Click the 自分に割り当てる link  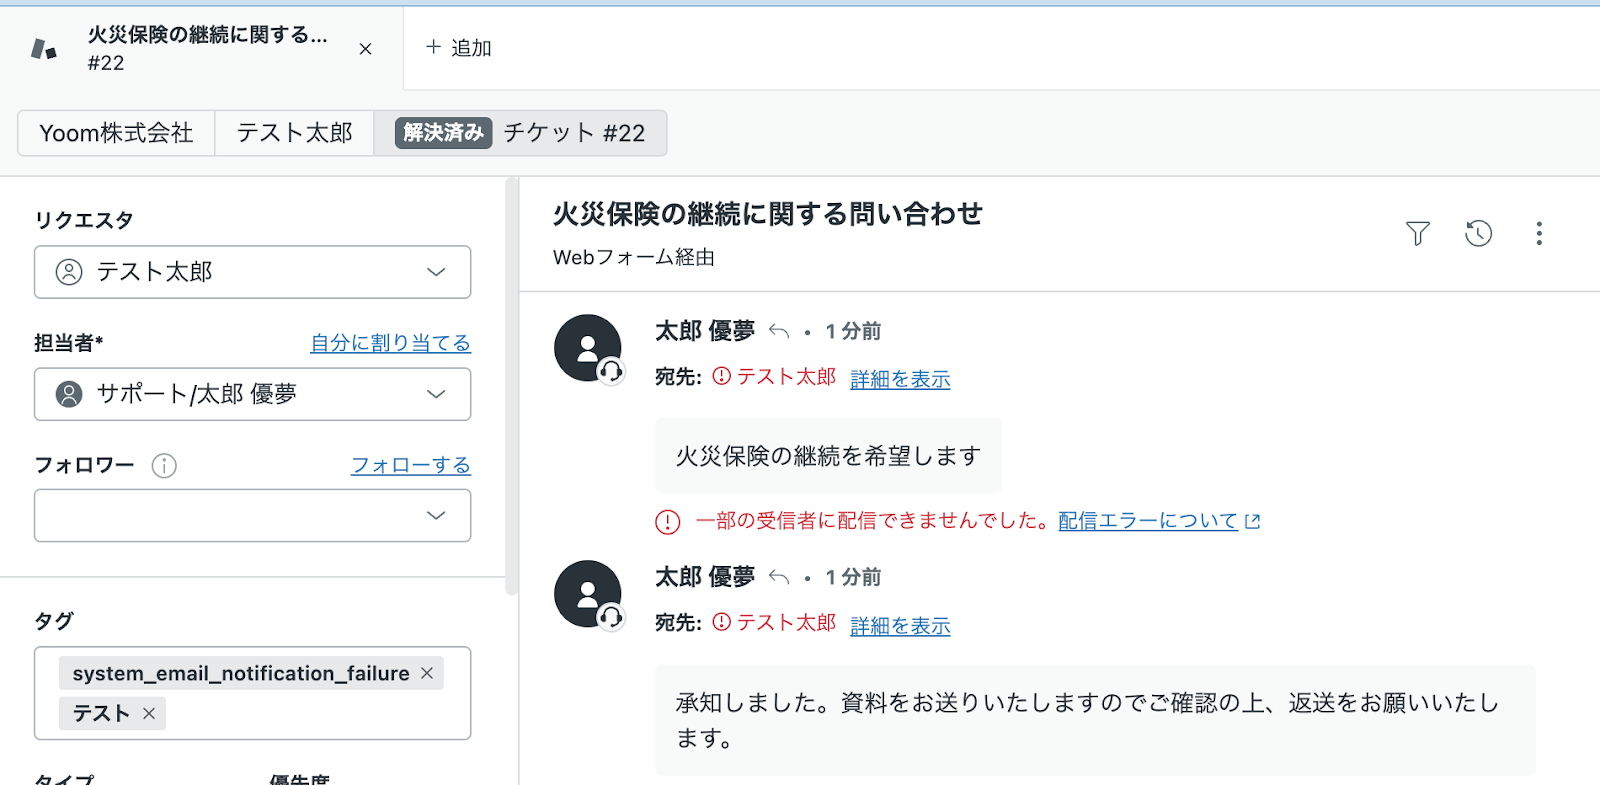(390, 343)
